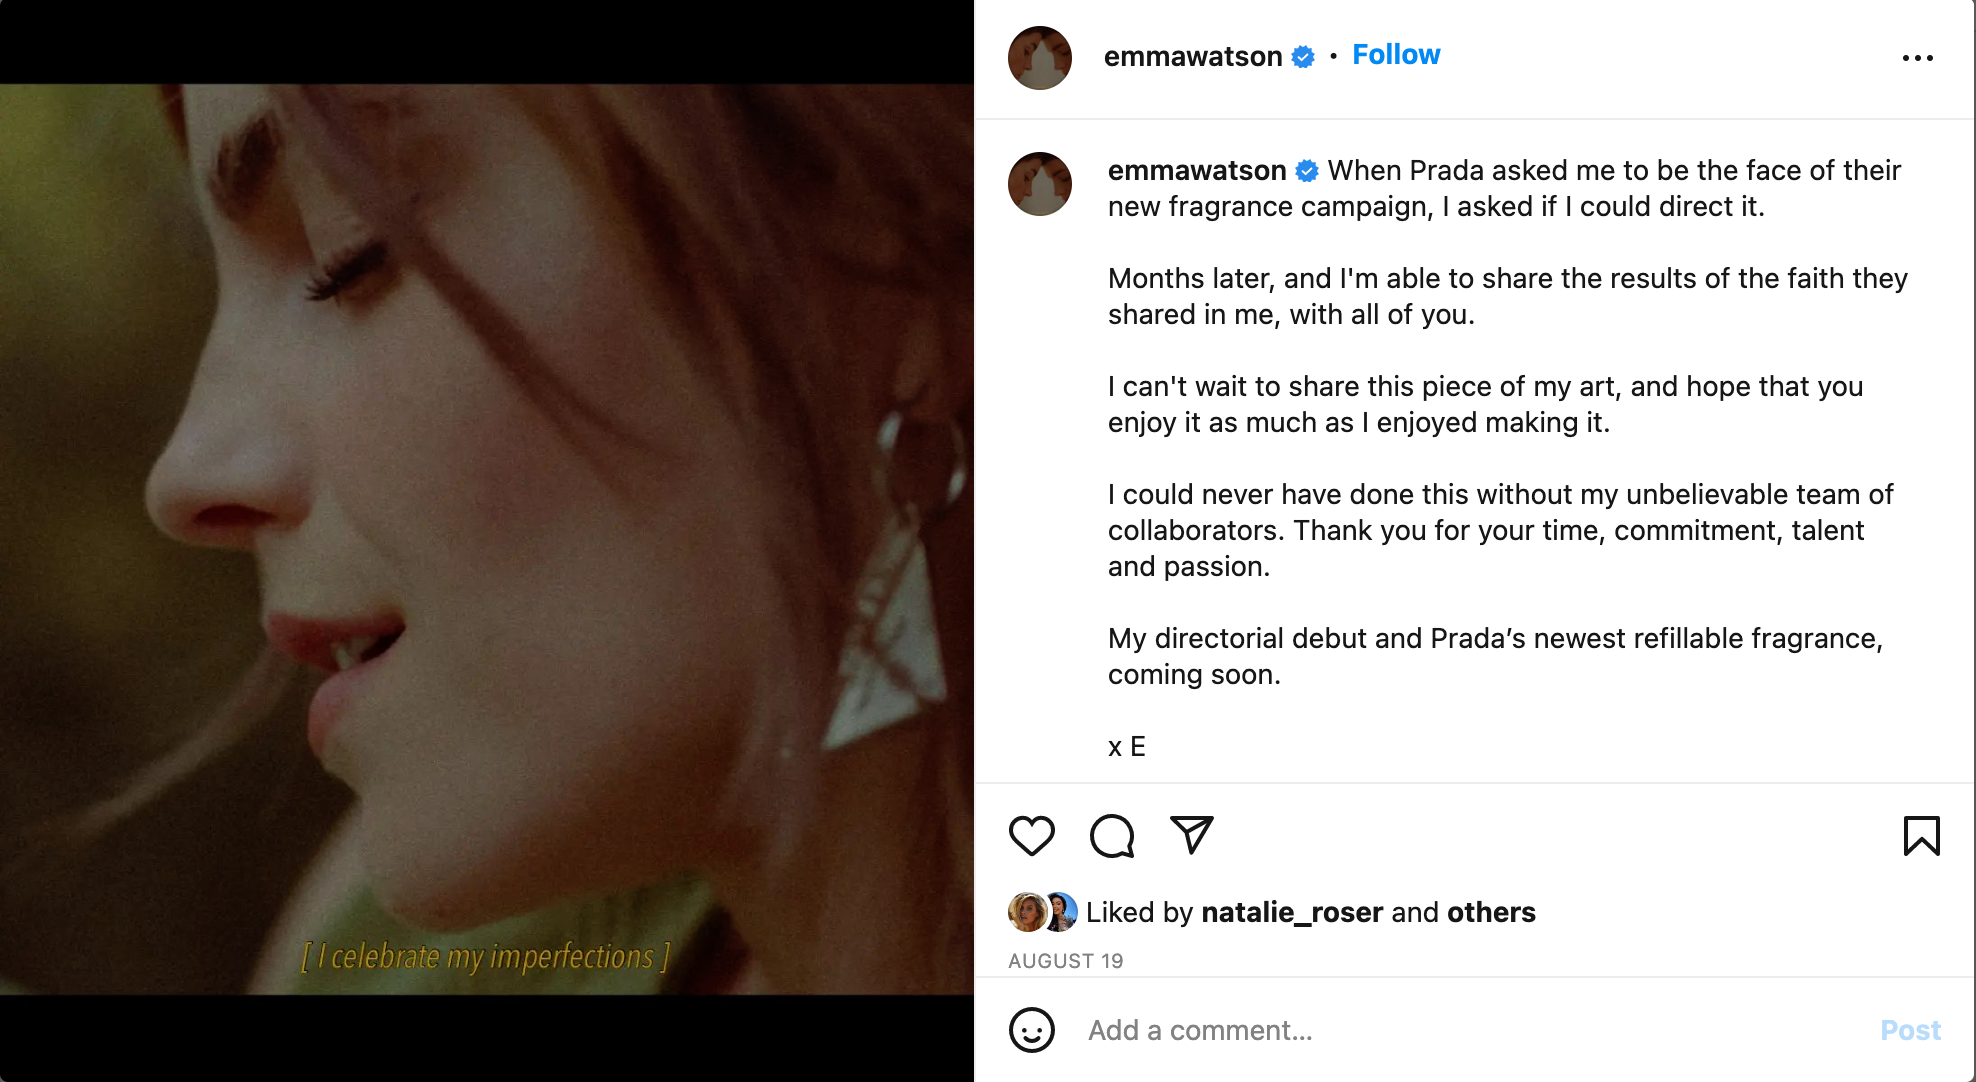Click the verified badge beside caption username

[x=1307, y=171]
